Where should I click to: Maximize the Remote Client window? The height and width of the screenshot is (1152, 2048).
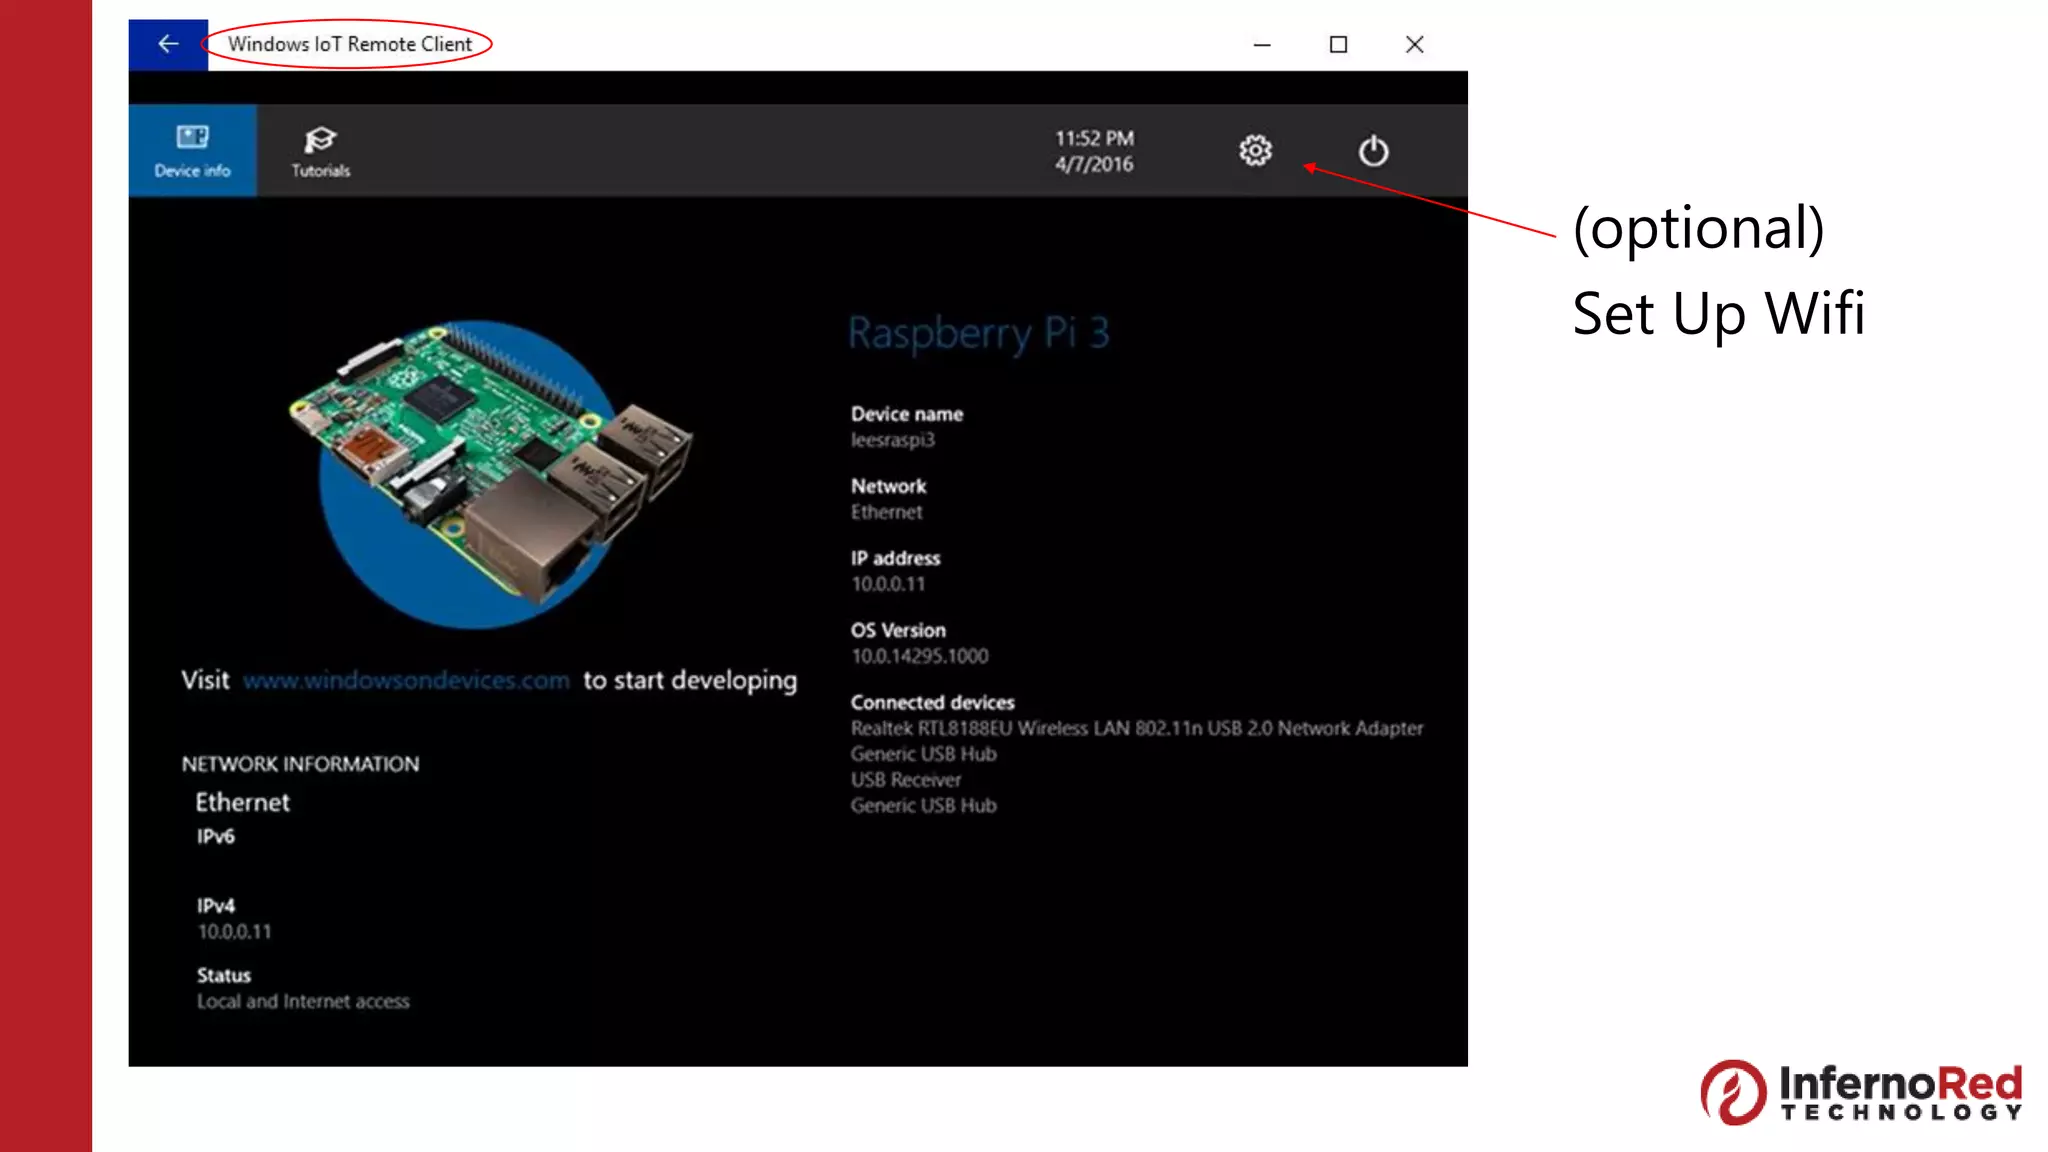pyautogui.click(x=1338, y=44)
